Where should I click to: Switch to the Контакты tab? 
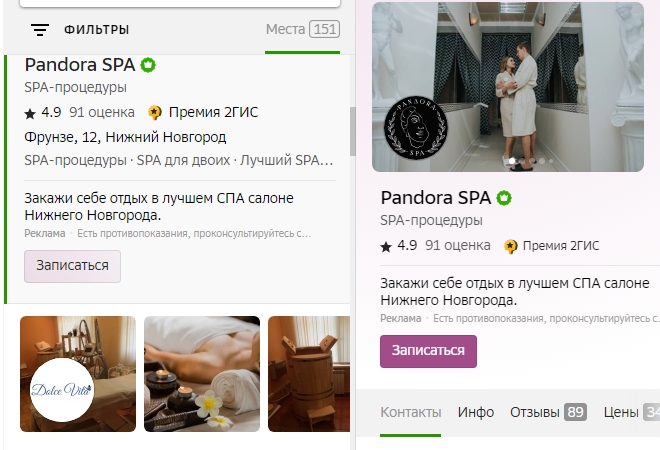click(411, 412)
